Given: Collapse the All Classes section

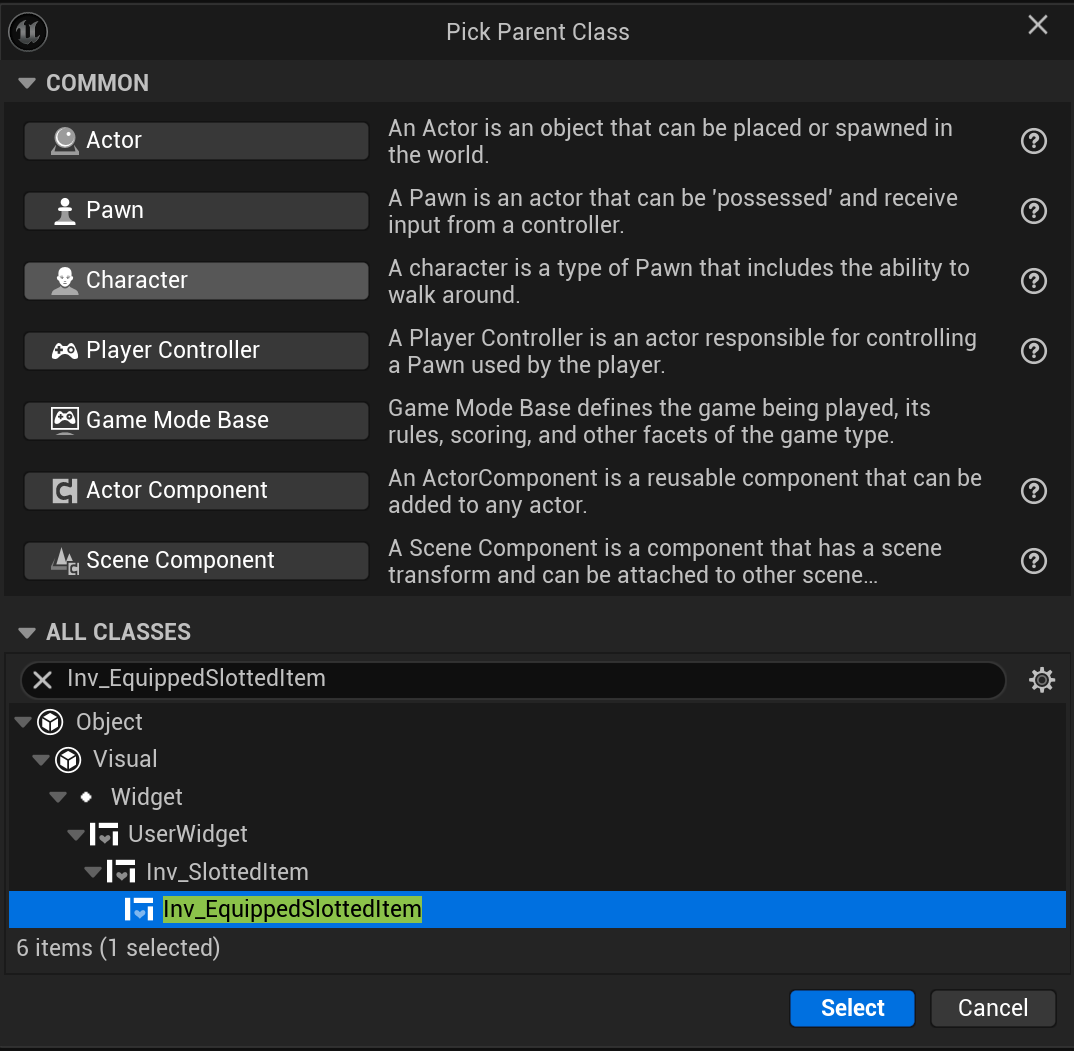Looking at the screenshot, I should (27, 632).
